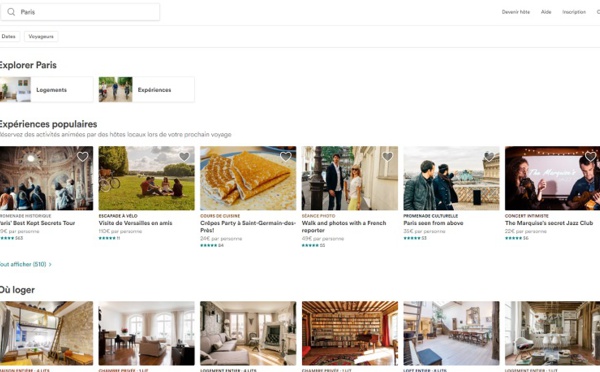
Task: Heart the Paris seen from above card
Action: click(489, 156)
